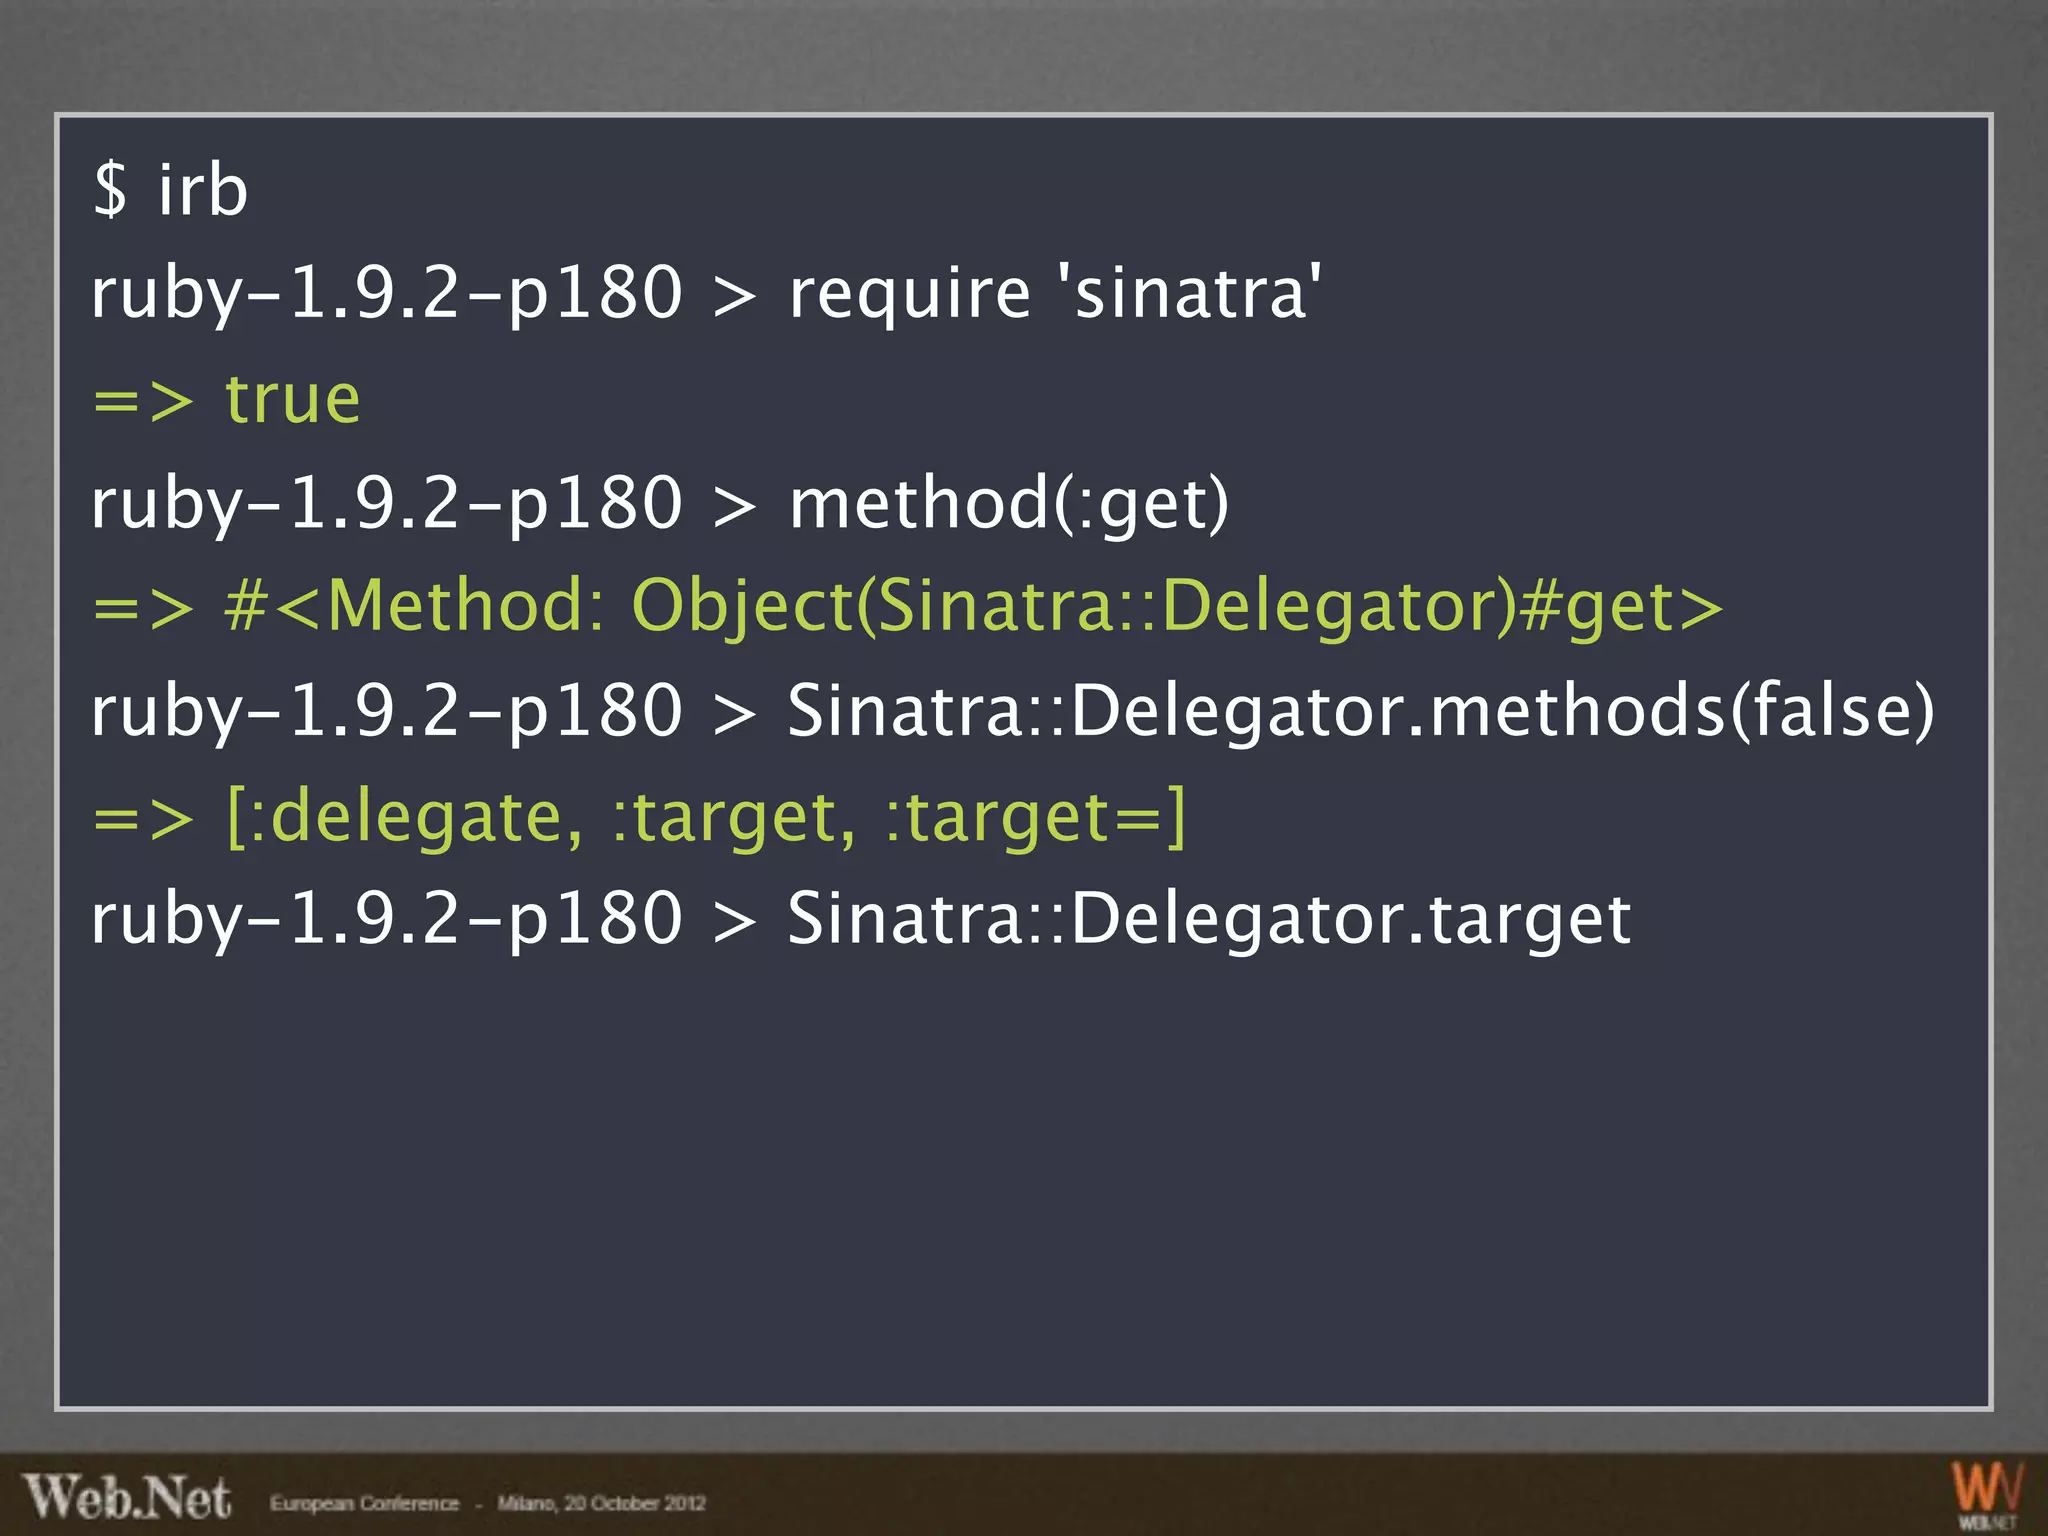Select the Sinatra::Delegator.target line
This screenshot has width=2048, height=1536.
pos(861,919)
